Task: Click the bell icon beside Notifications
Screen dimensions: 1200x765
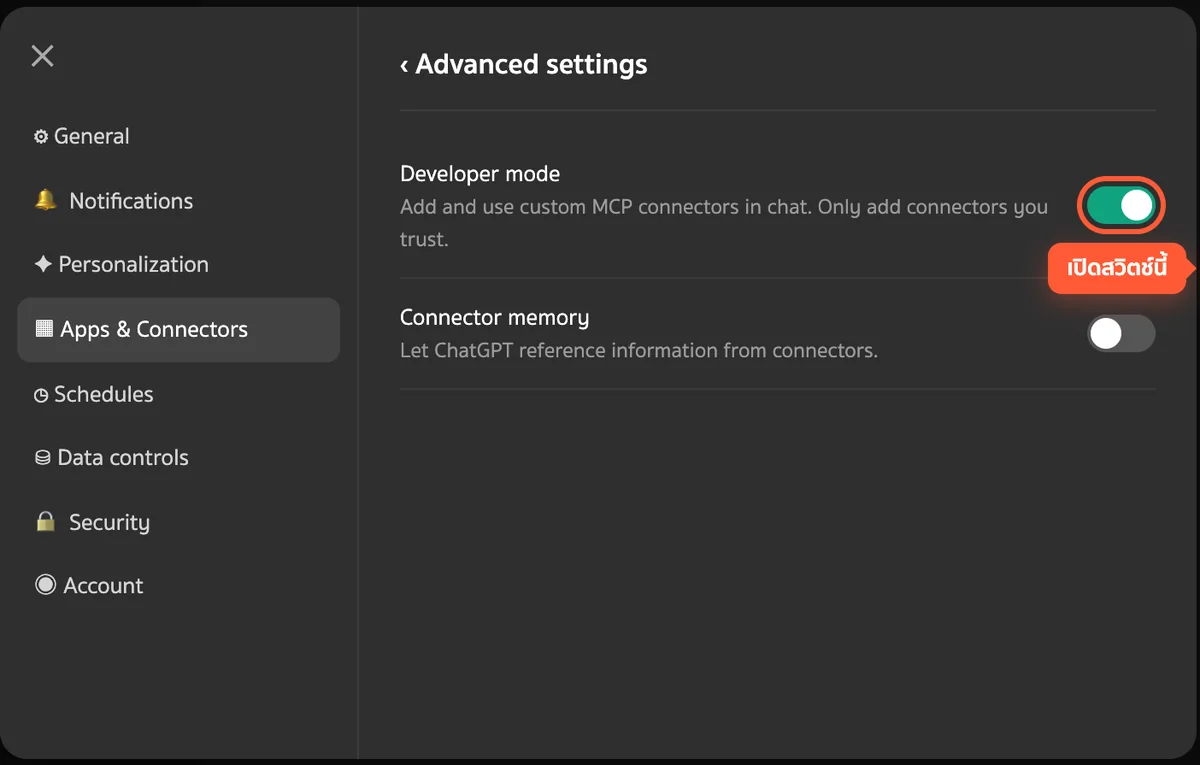Action: click(x=45, y=200)
